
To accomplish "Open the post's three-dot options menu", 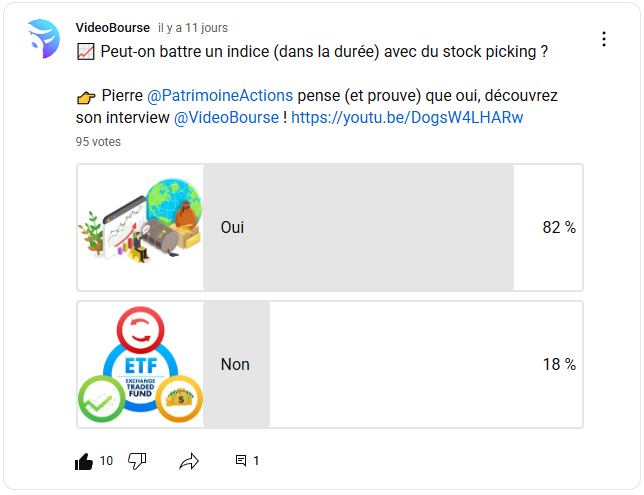I will [603, 39].
